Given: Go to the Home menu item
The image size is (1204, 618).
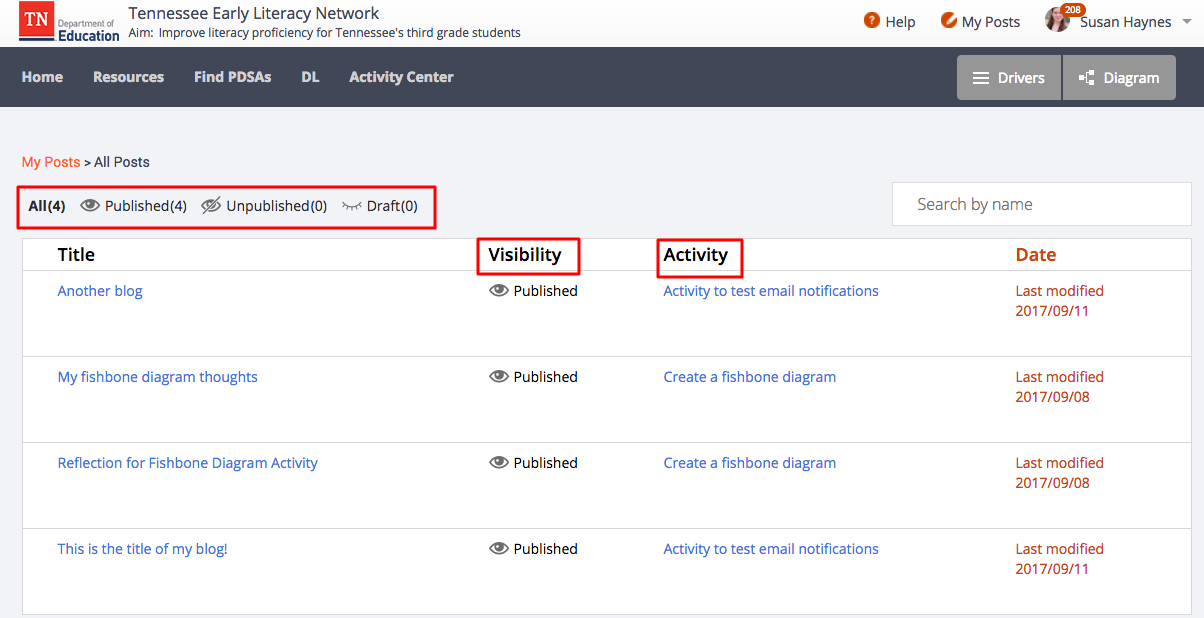Looking at the screenshot, I should pos(42,77).
